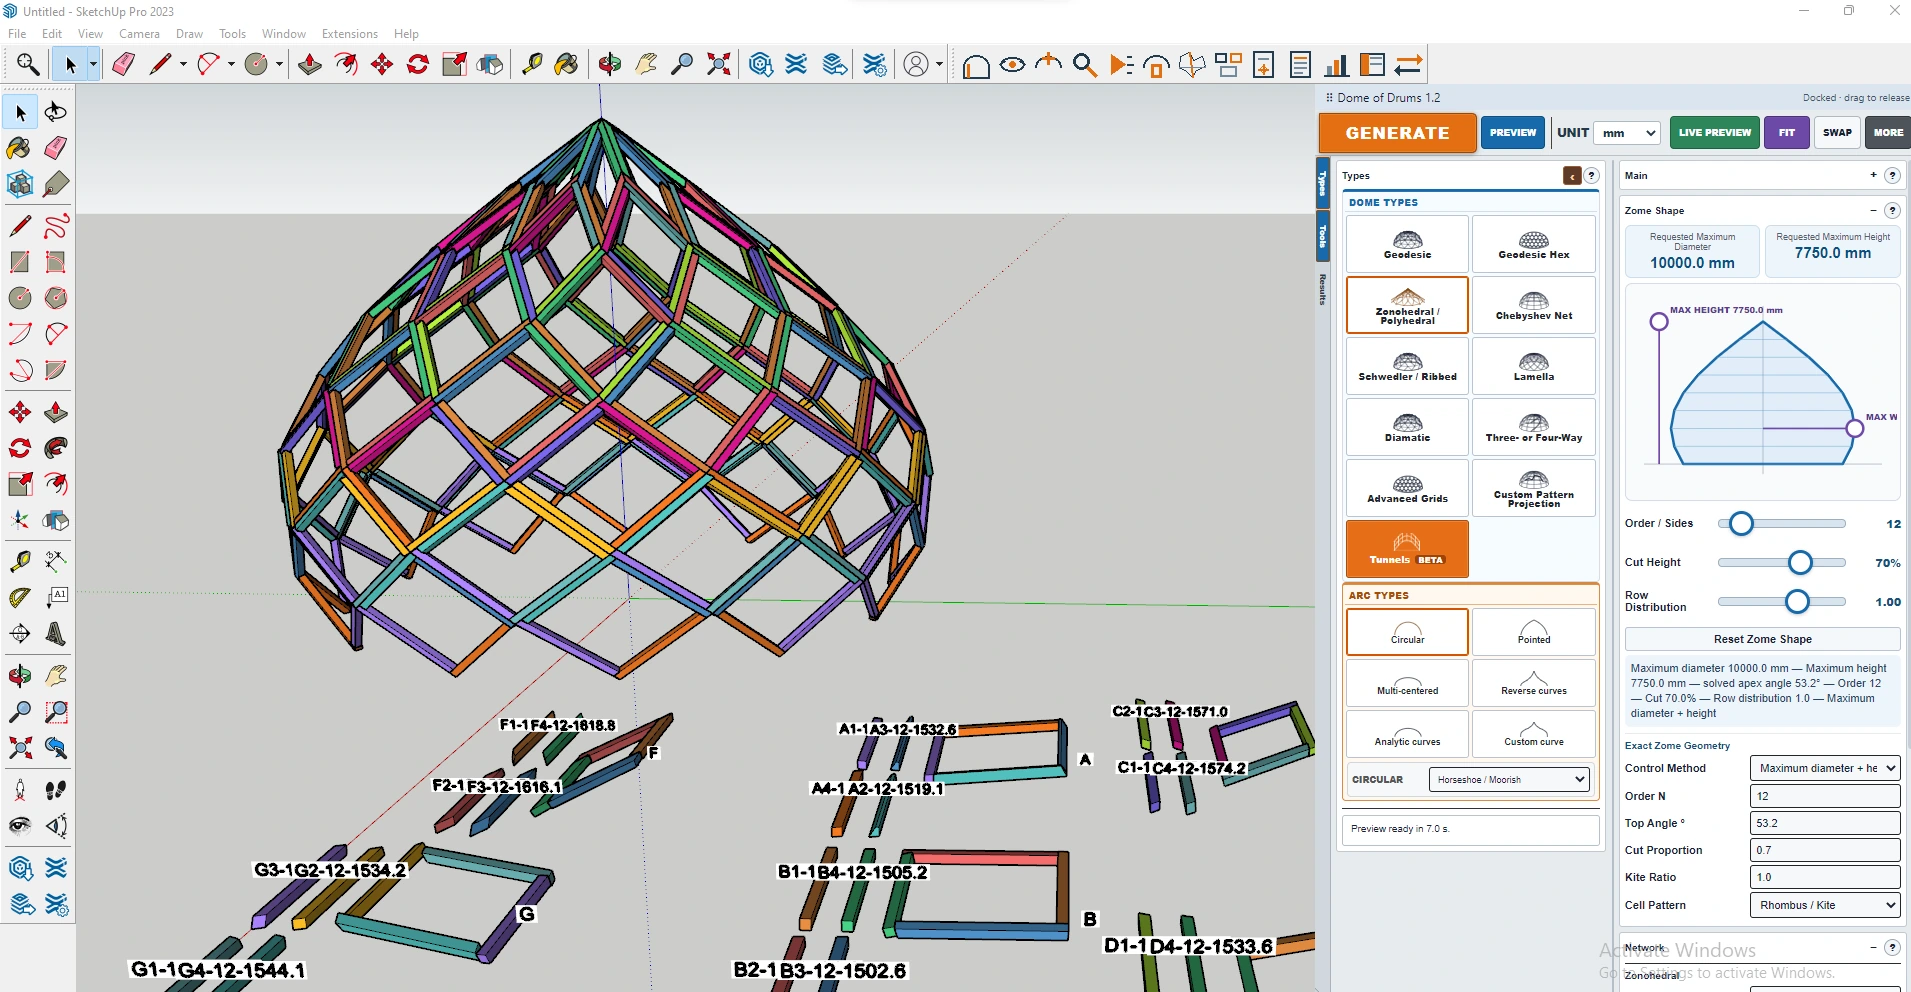The height and width of the screenshot is (992, 1911).
Task: Select the Search zoom tool at toolbar start
Action: point(27,65)
